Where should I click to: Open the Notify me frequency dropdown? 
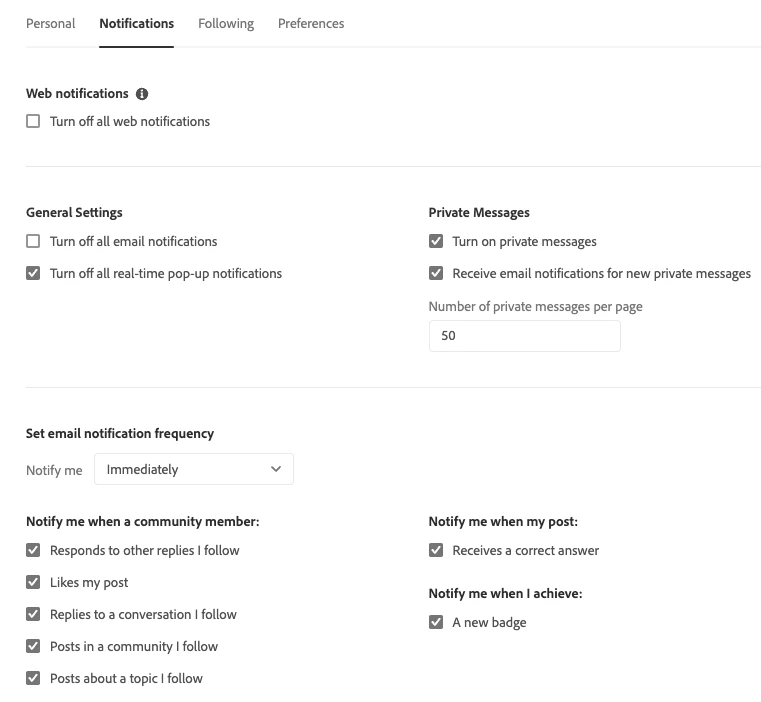pyautogui.click(x=193, y=469)
